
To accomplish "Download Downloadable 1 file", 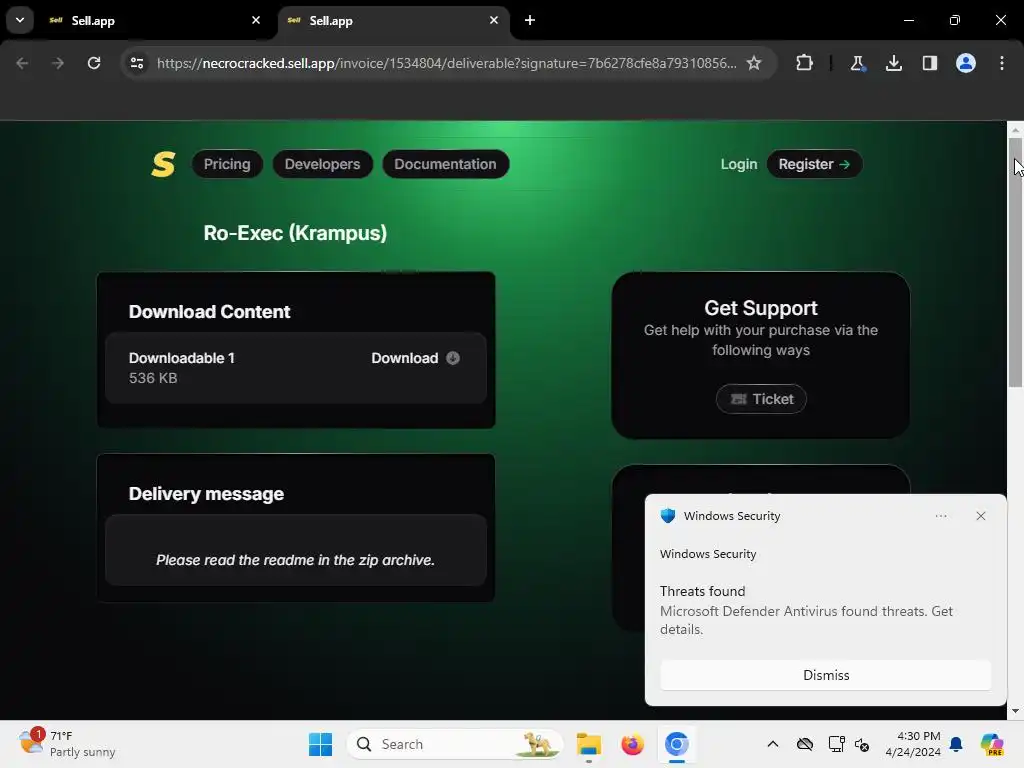I will click(x=415, y=358).
